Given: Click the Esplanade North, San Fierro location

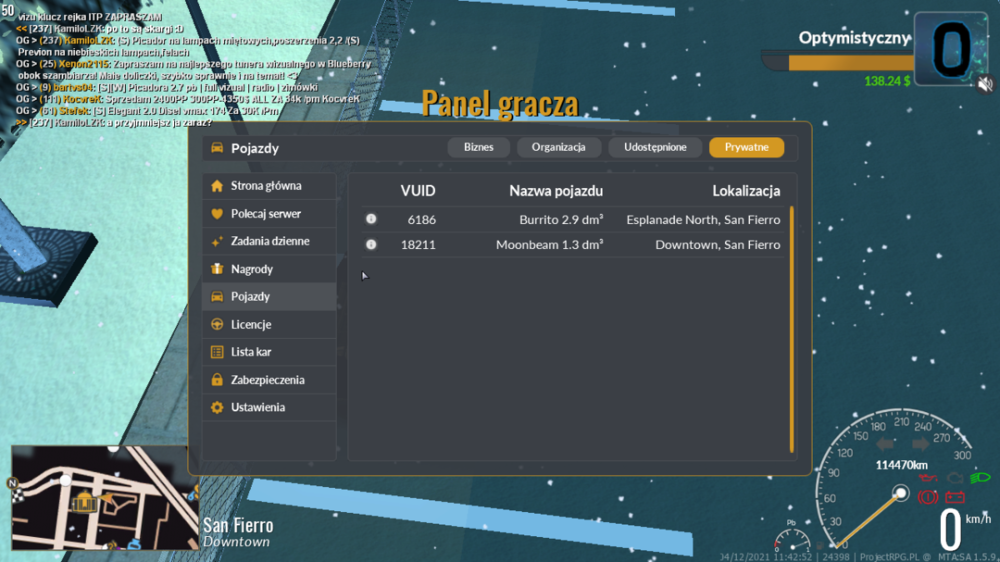Looking at the screenshot, I should click(x=703, y=219).
